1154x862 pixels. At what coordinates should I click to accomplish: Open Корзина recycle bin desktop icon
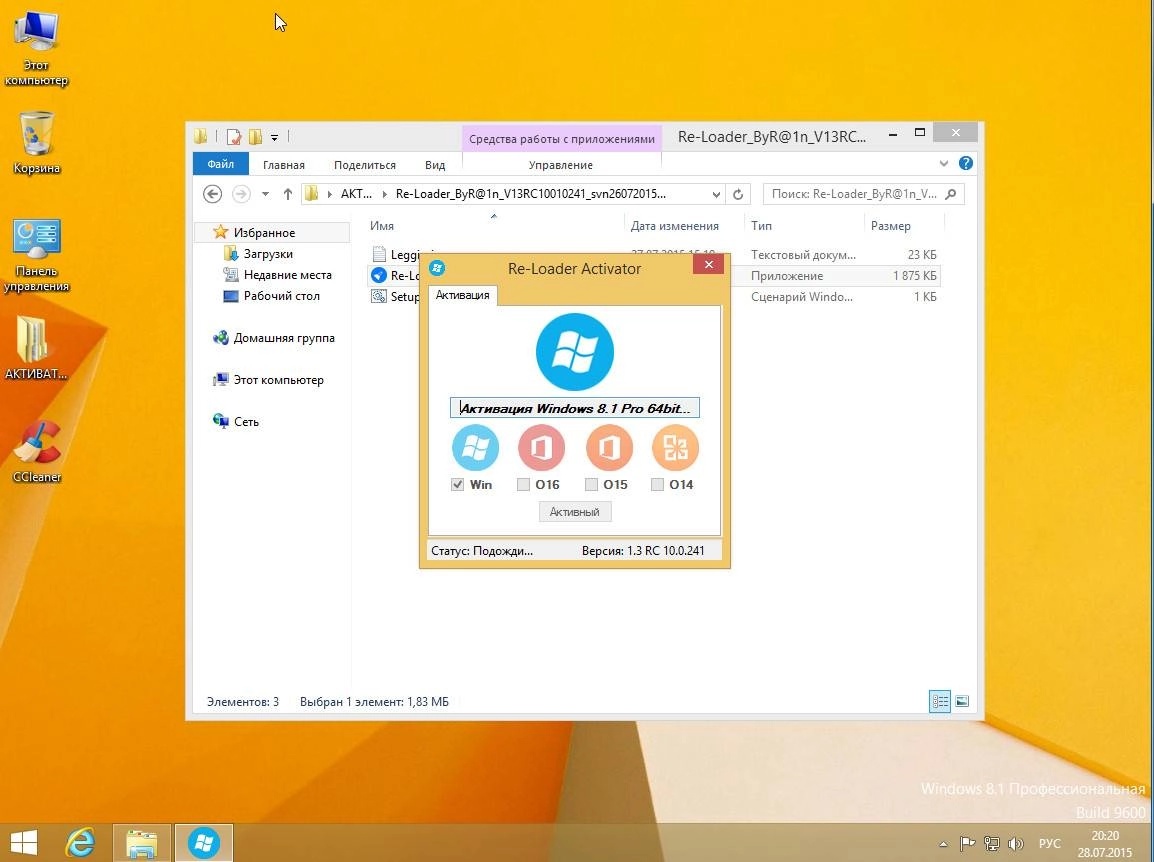[x=36, y=143]
